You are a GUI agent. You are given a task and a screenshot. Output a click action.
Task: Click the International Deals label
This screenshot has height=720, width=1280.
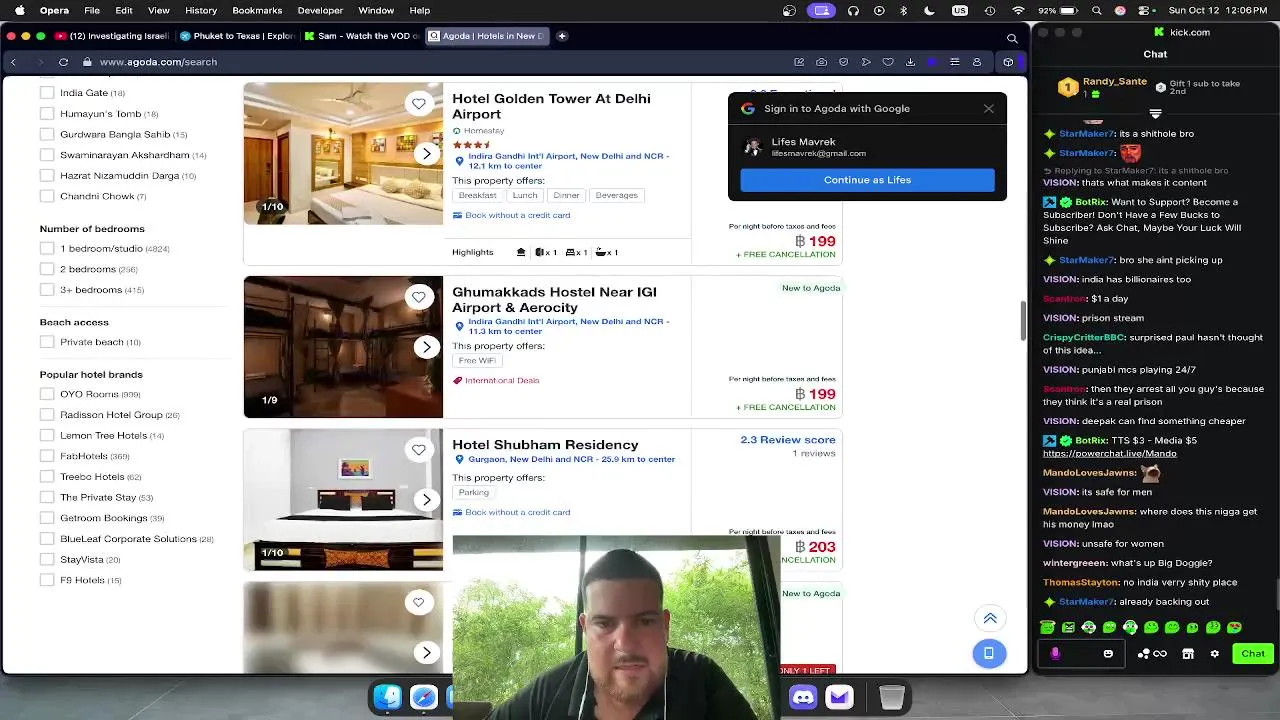pyautogui.click(x=502, y=380)
